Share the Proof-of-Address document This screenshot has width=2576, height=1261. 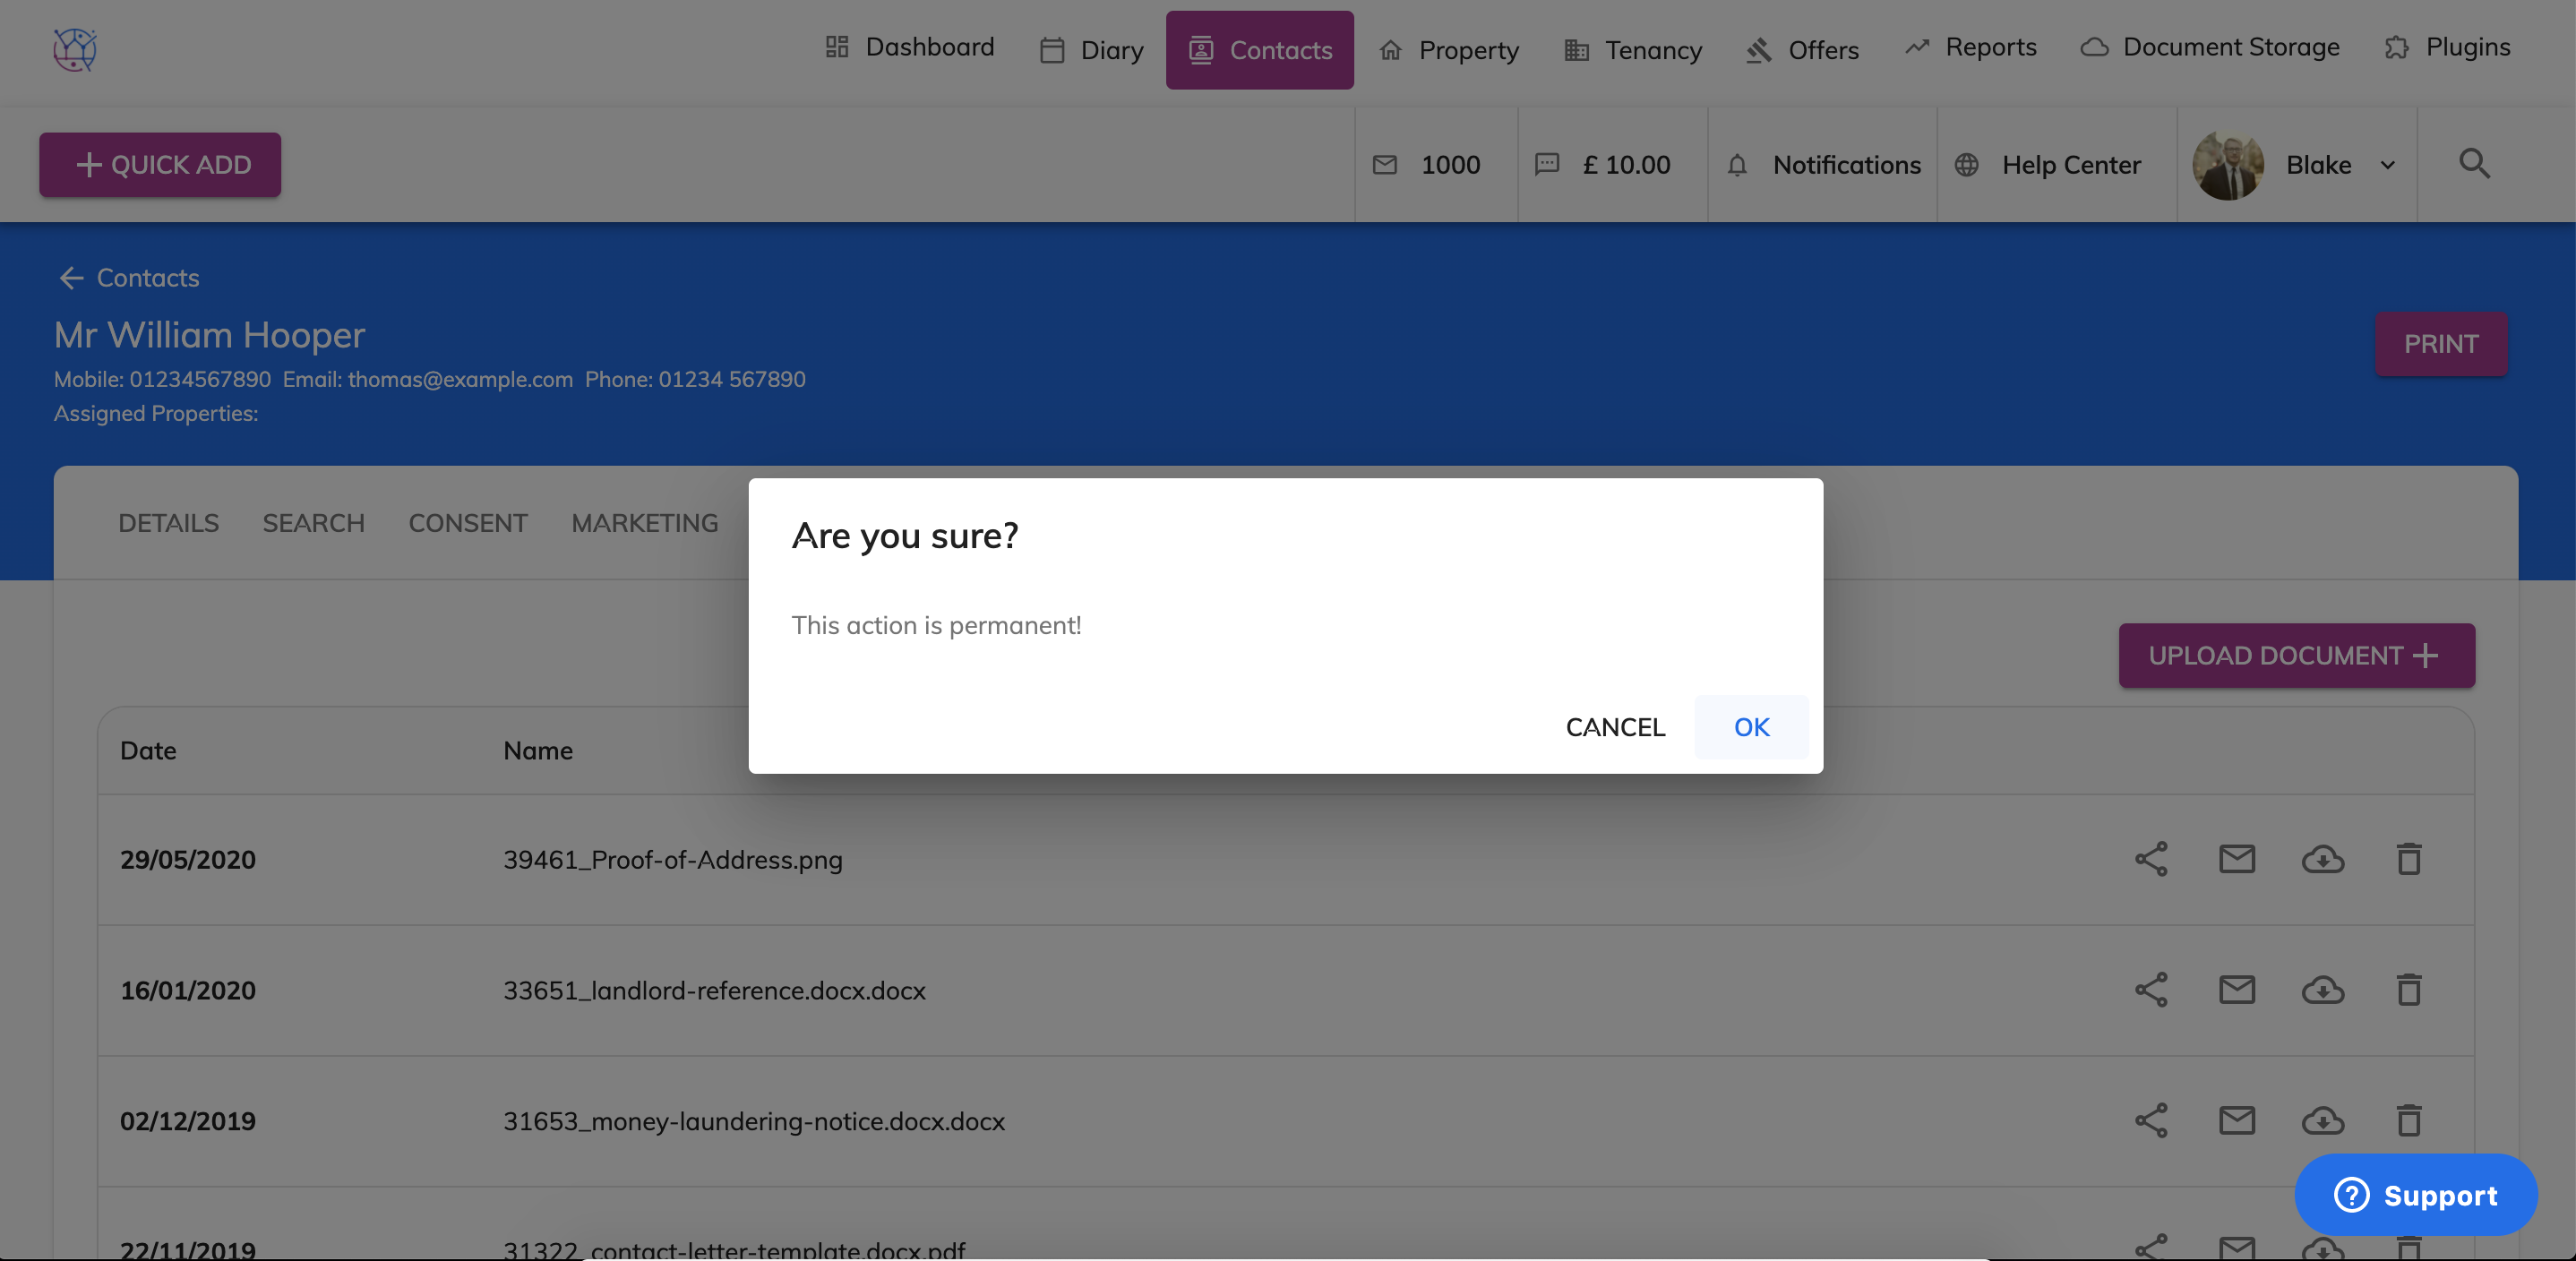pos(2151,859)
